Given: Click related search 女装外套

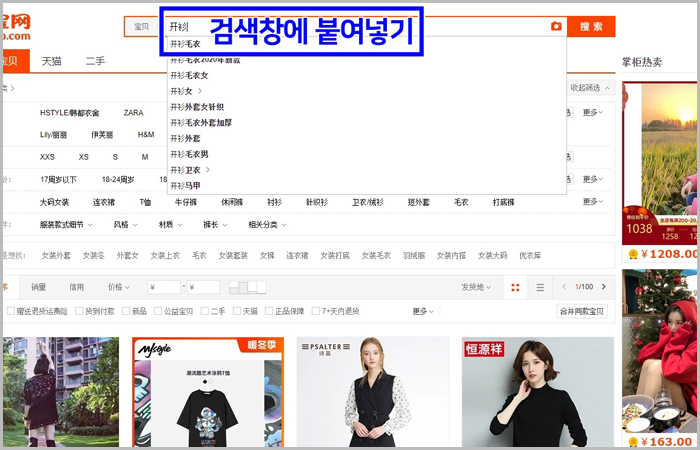Looking at the screenshot, I should pyautogui.click(x=56, y=255).
